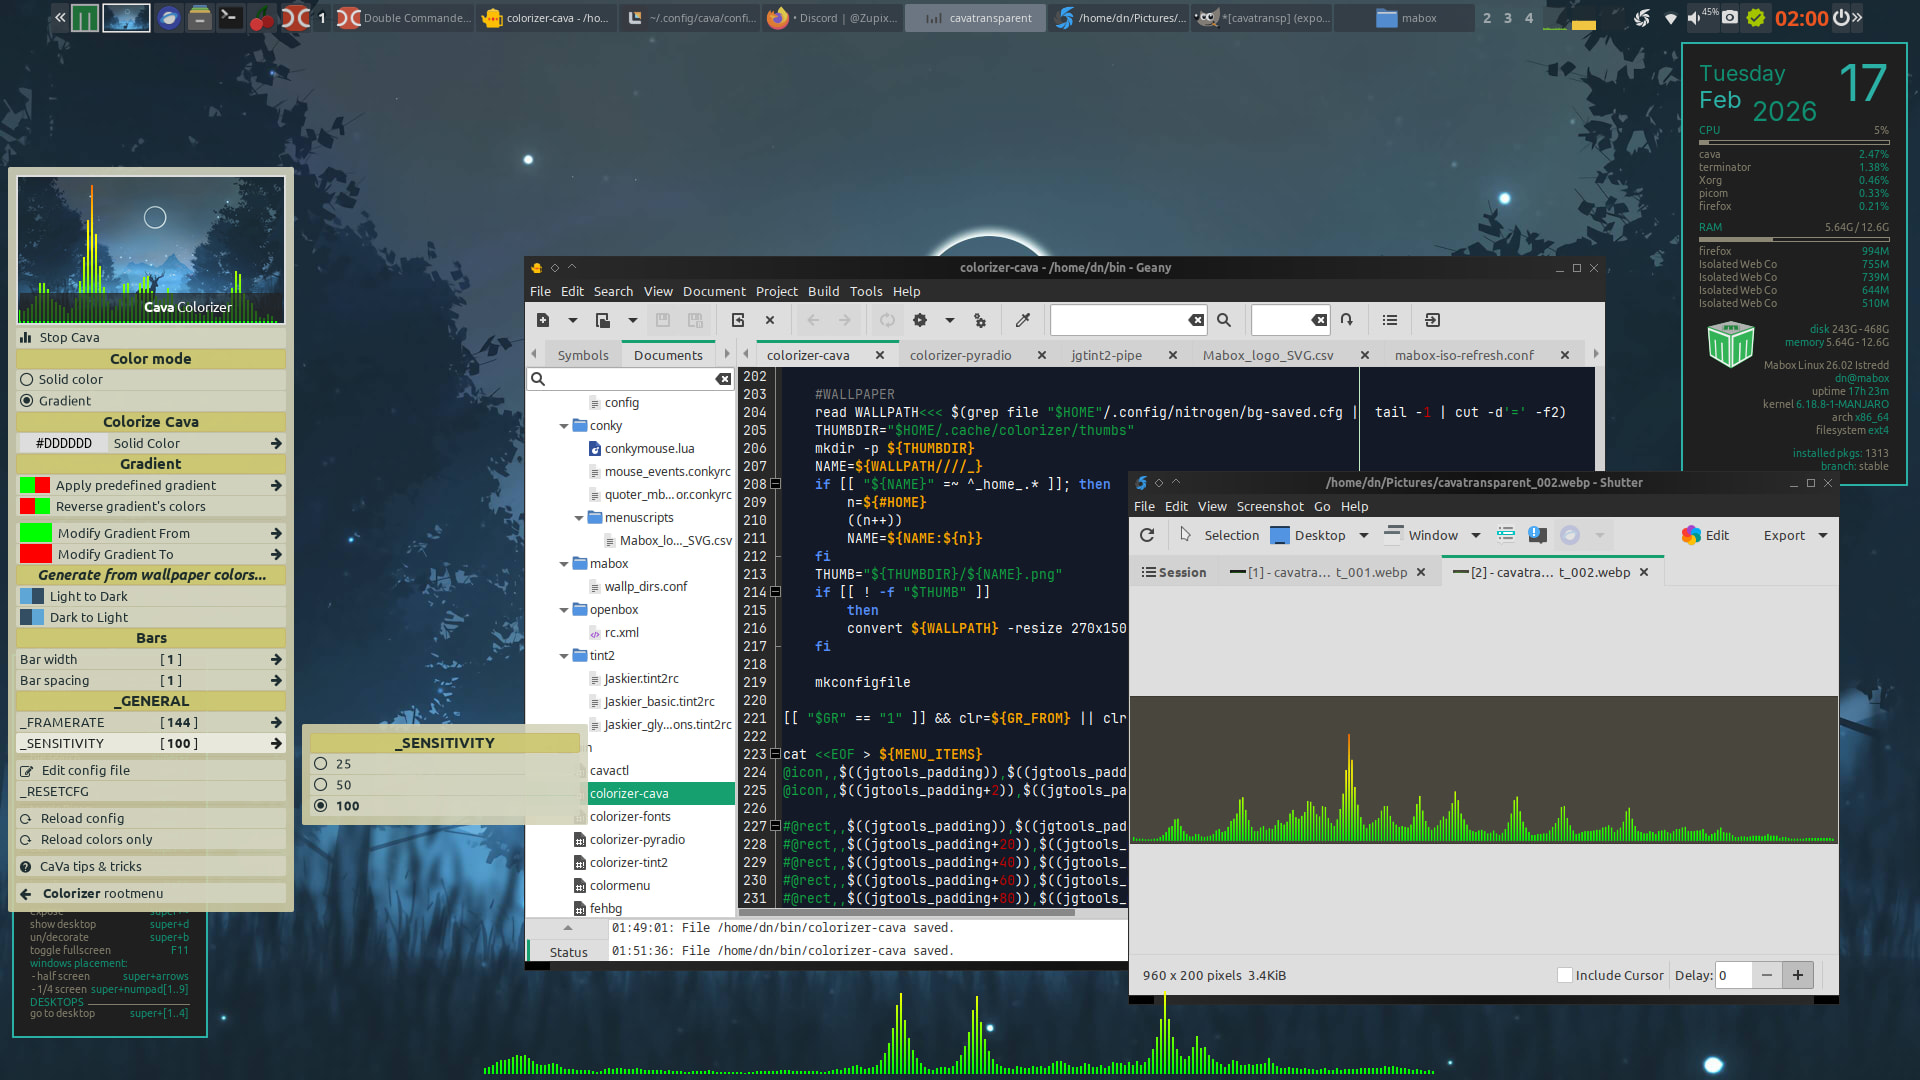
Task: Click Shutter's Edit button
Action: tap(1705, 535)
